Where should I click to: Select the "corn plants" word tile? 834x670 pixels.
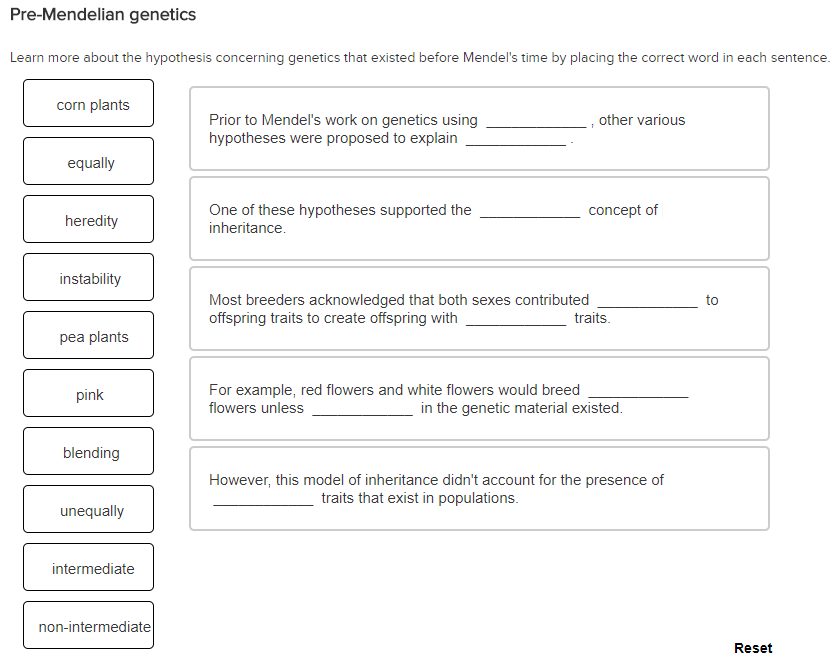(x=88, y=103)
